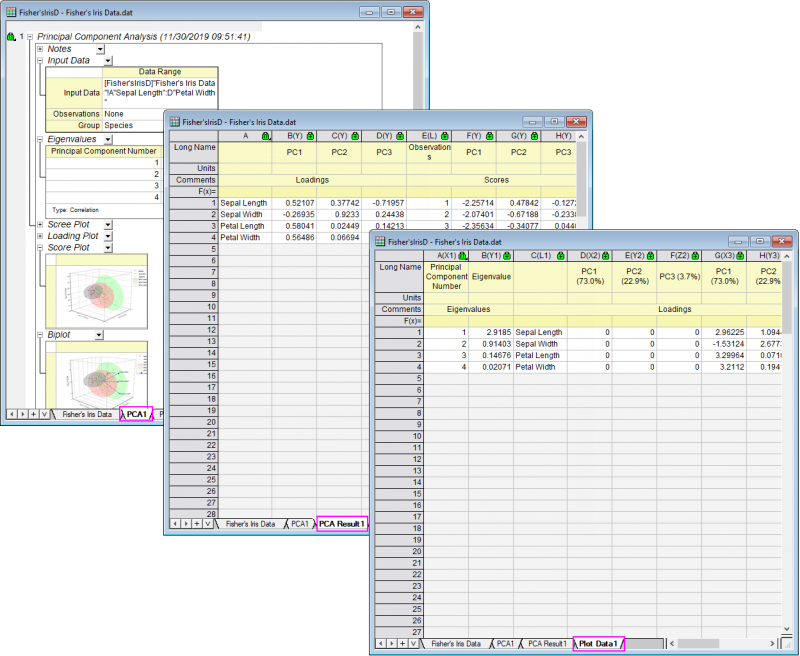Select PCA1 tab in the front window

(x=505, y=644)
